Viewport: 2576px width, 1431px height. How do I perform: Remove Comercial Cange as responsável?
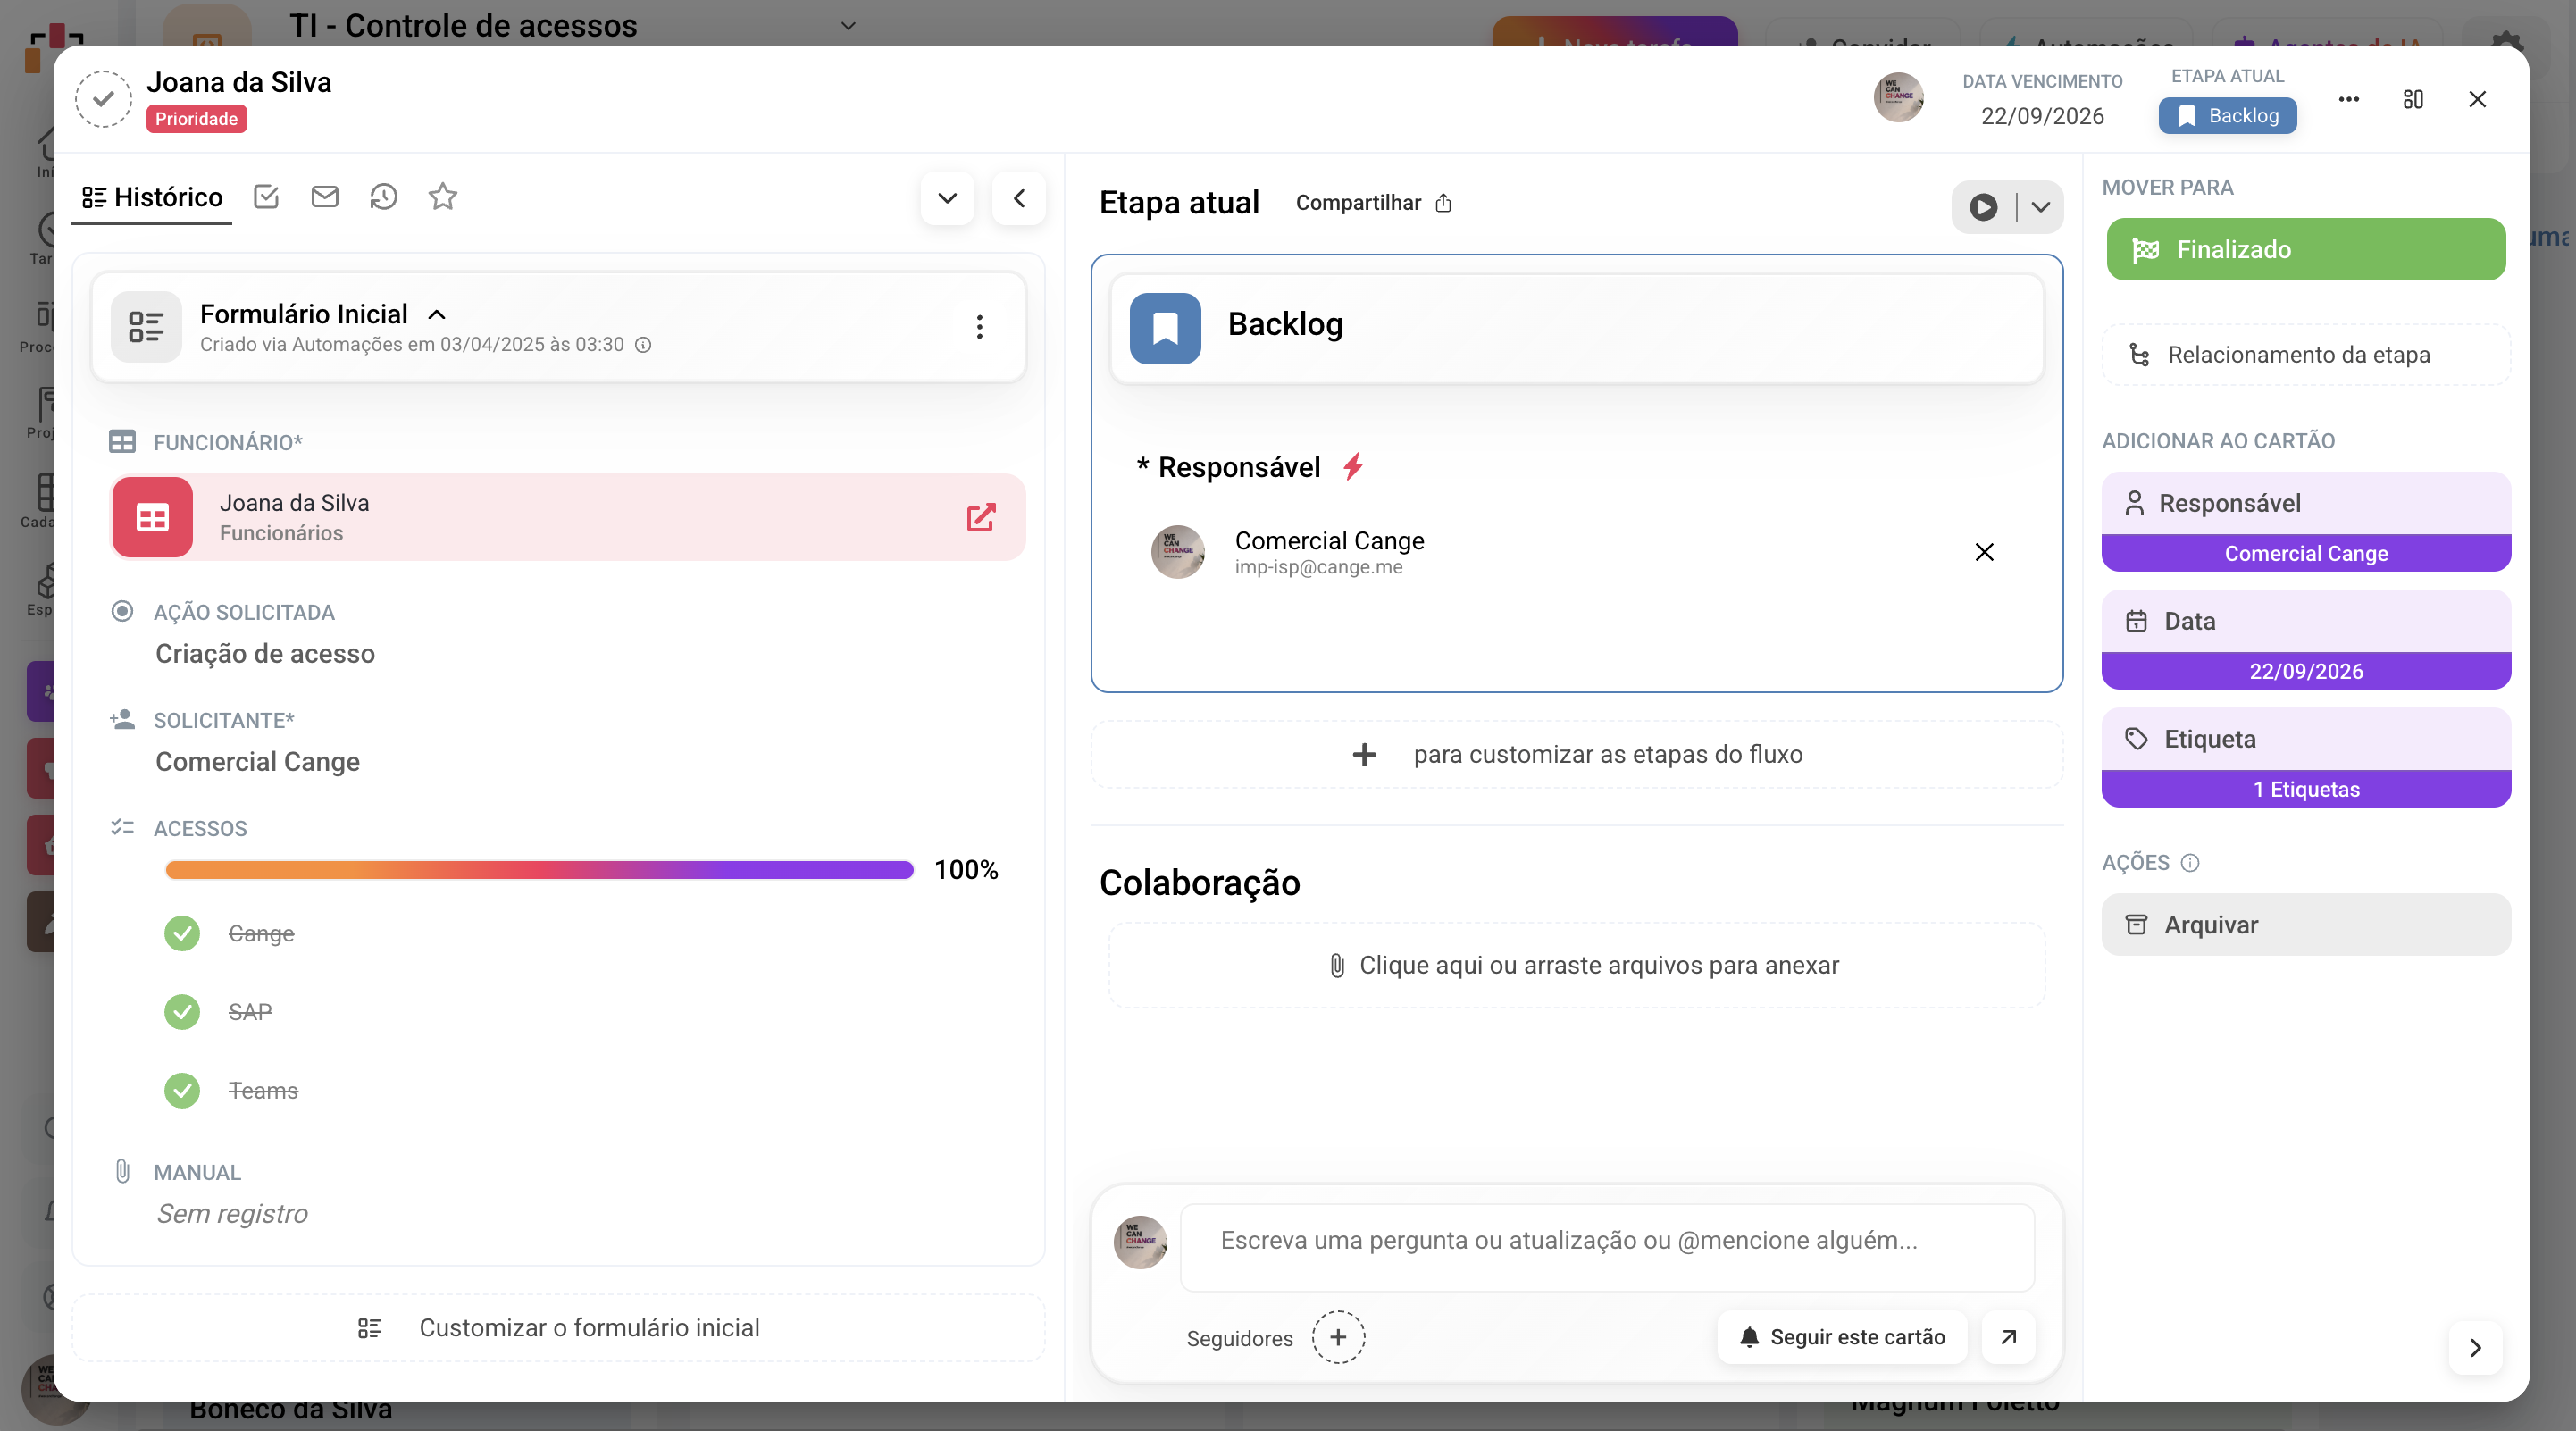click(1984, 552)
